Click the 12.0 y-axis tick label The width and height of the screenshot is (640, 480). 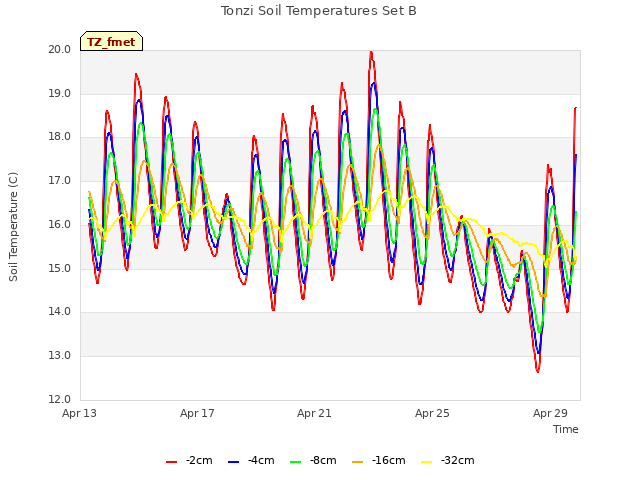(60, 399)
